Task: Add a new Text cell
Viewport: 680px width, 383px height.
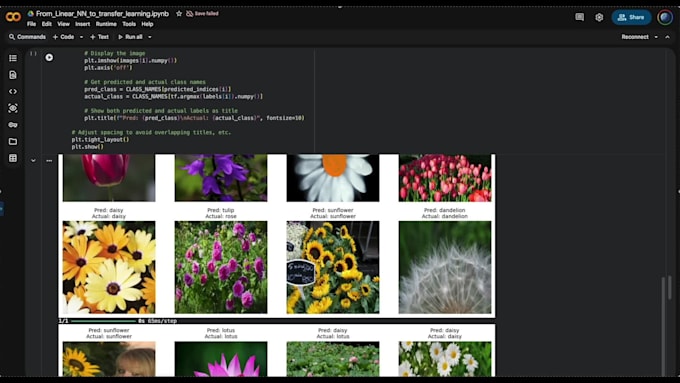Action: click(99, 37)
